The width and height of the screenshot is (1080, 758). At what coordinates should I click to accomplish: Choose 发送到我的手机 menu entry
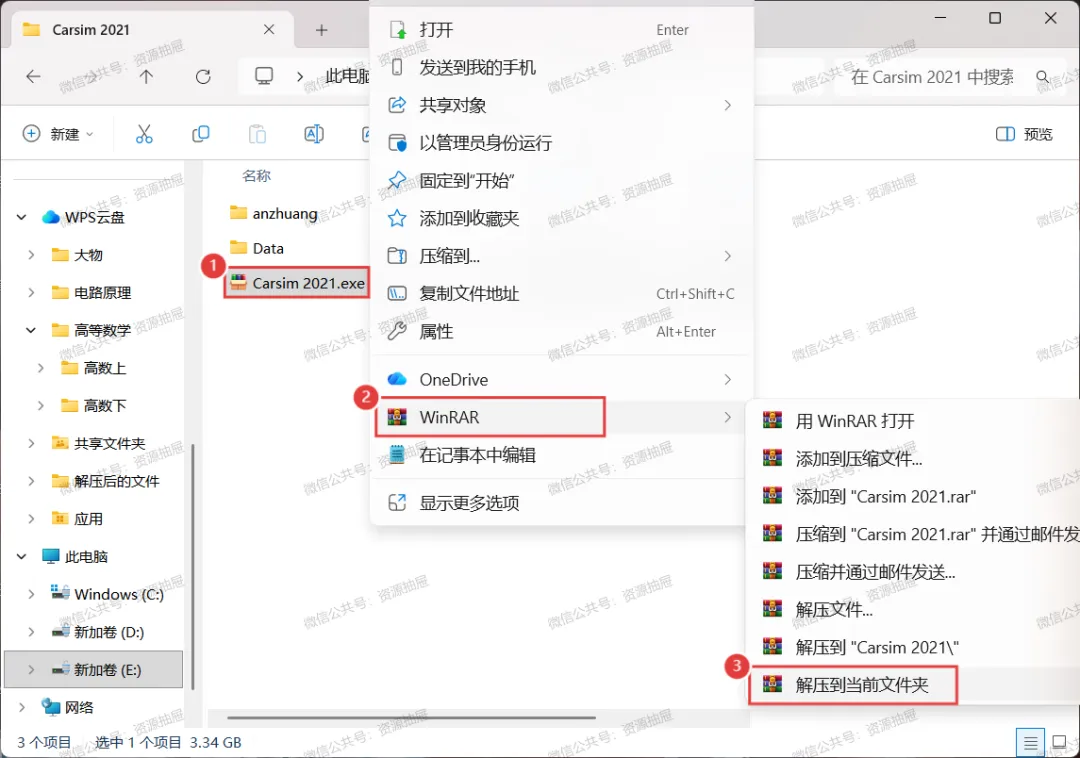coord(561,67)
